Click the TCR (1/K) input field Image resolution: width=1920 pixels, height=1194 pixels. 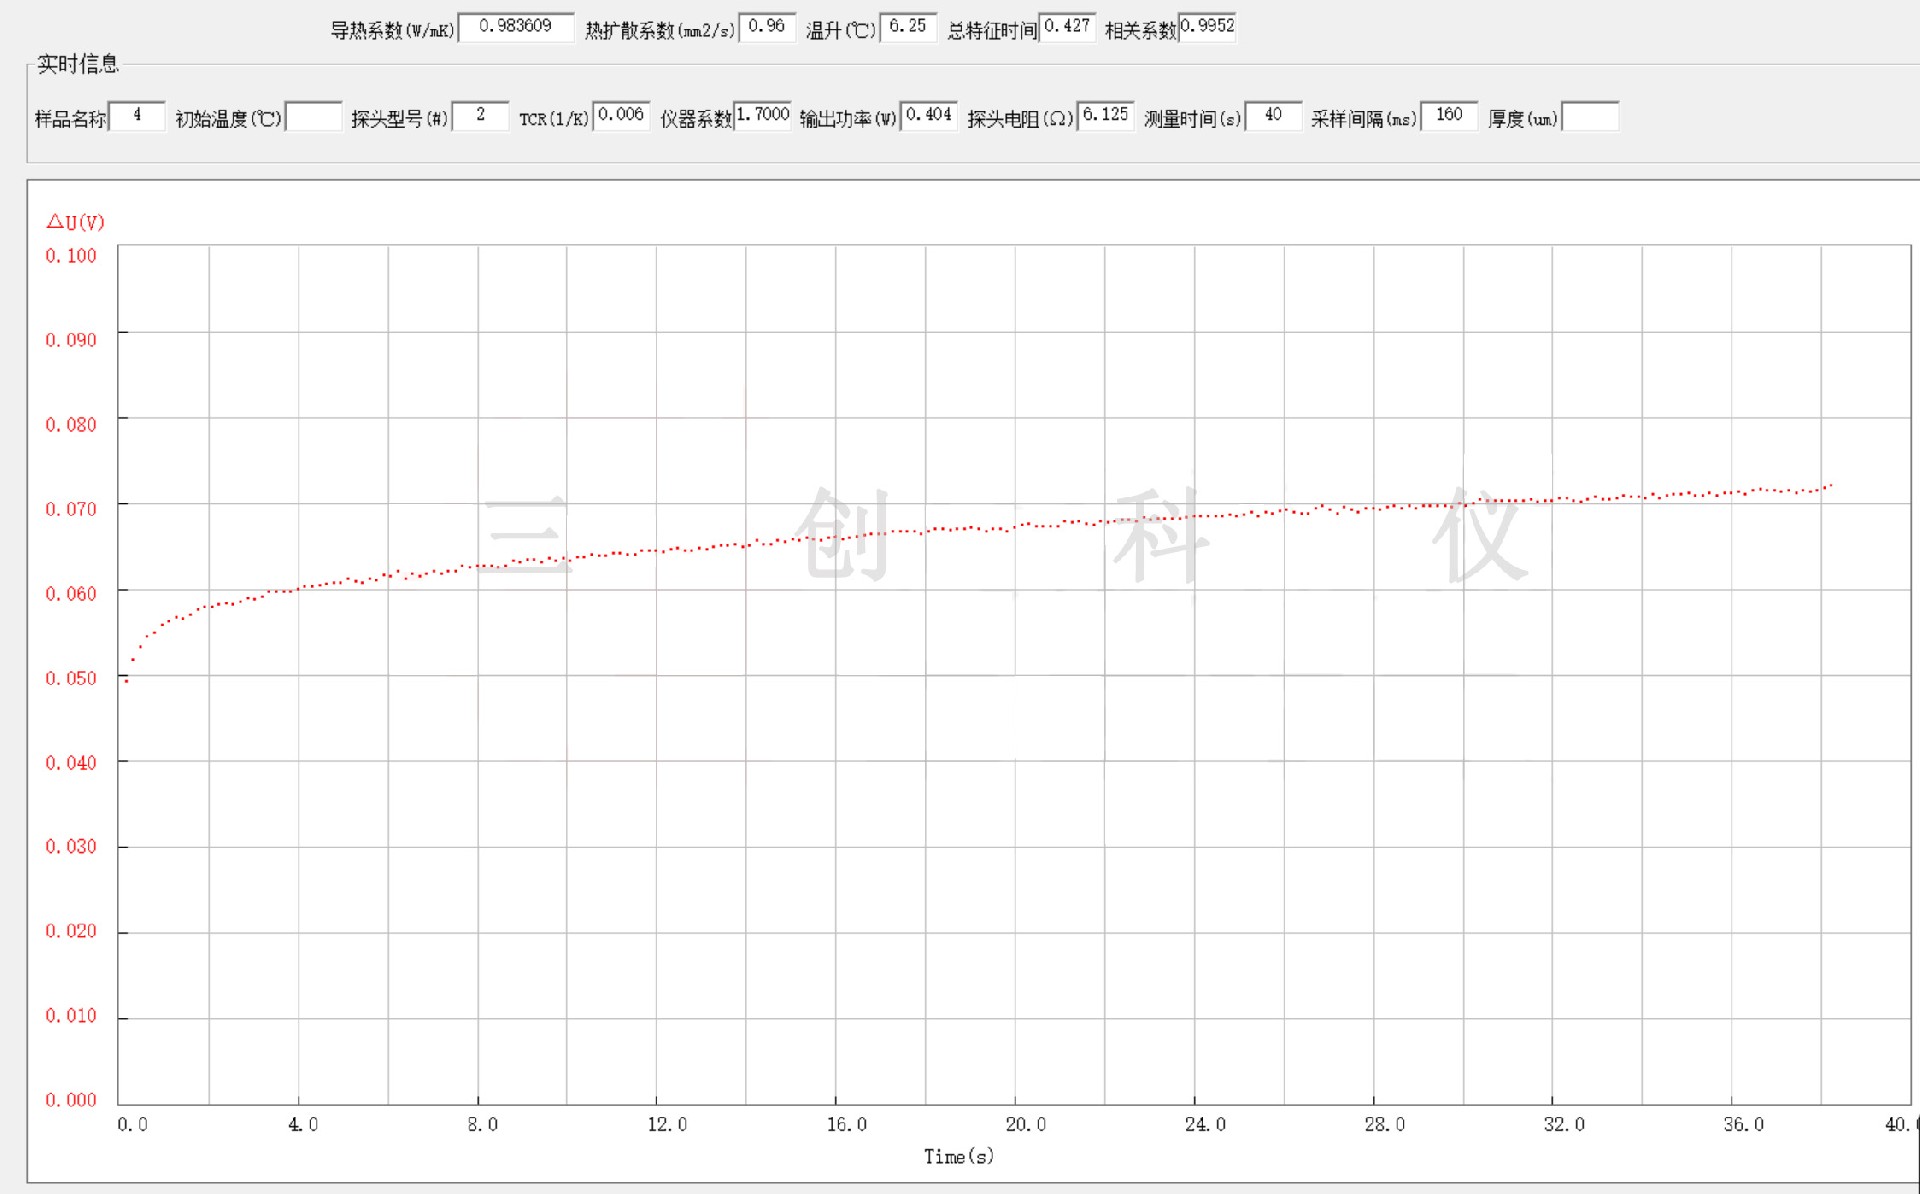pyautogui.click(x=621, y=116)
